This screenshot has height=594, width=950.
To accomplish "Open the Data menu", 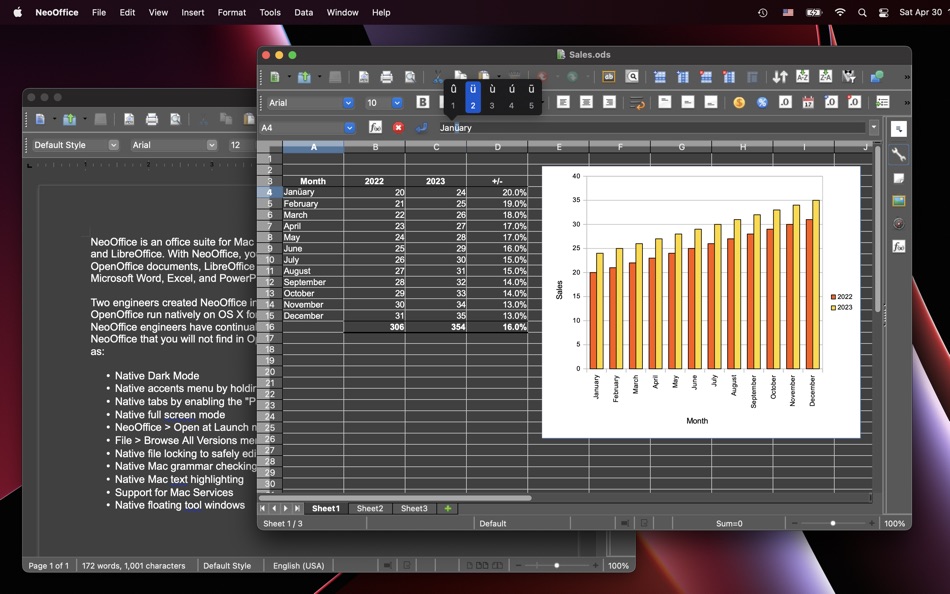I will (304, 12).
